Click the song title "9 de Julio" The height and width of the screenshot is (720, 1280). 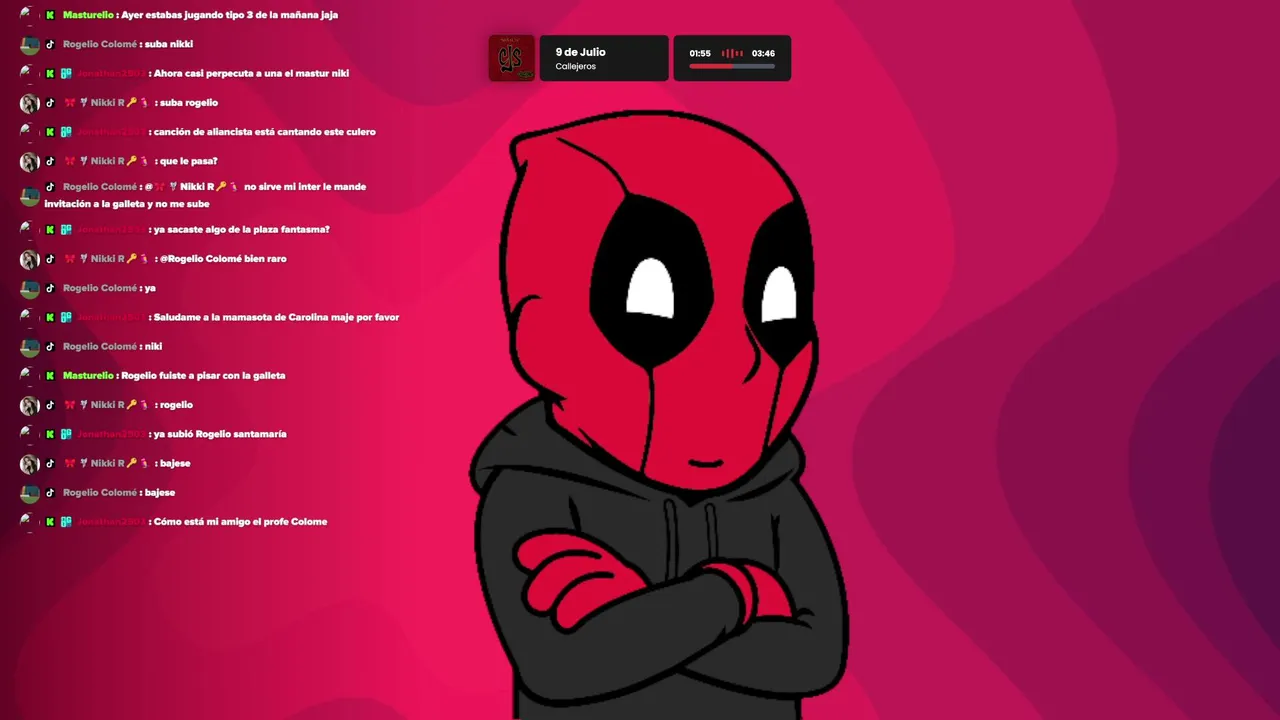[581, 52]
